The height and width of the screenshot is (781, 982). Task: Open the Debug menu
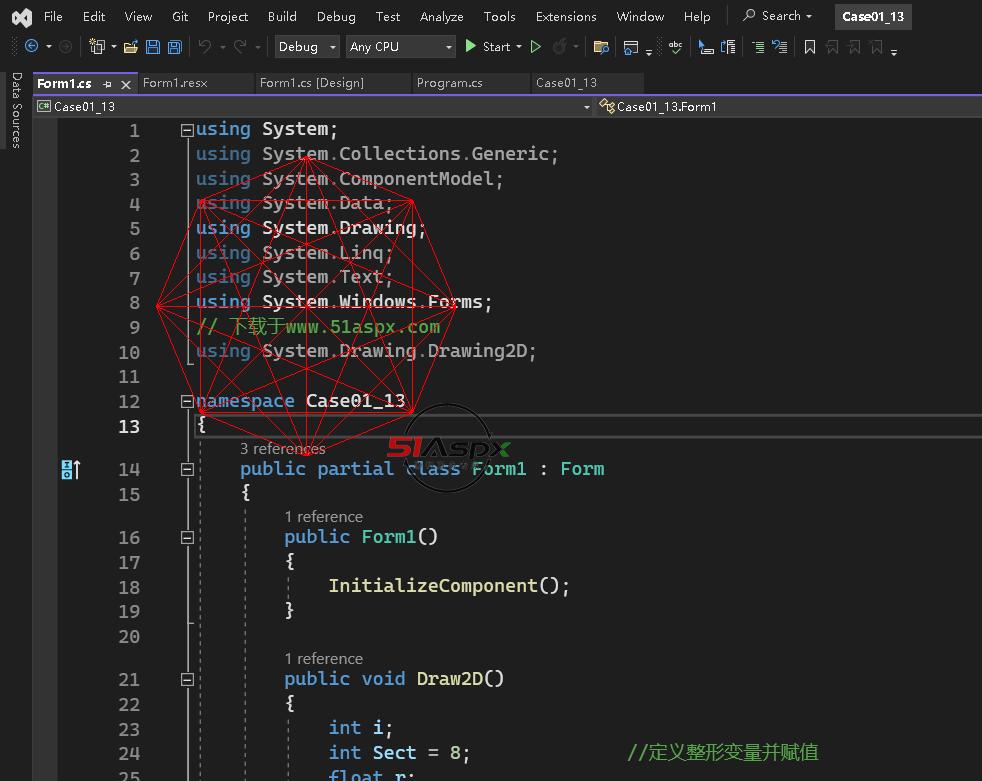pos(336,16)
